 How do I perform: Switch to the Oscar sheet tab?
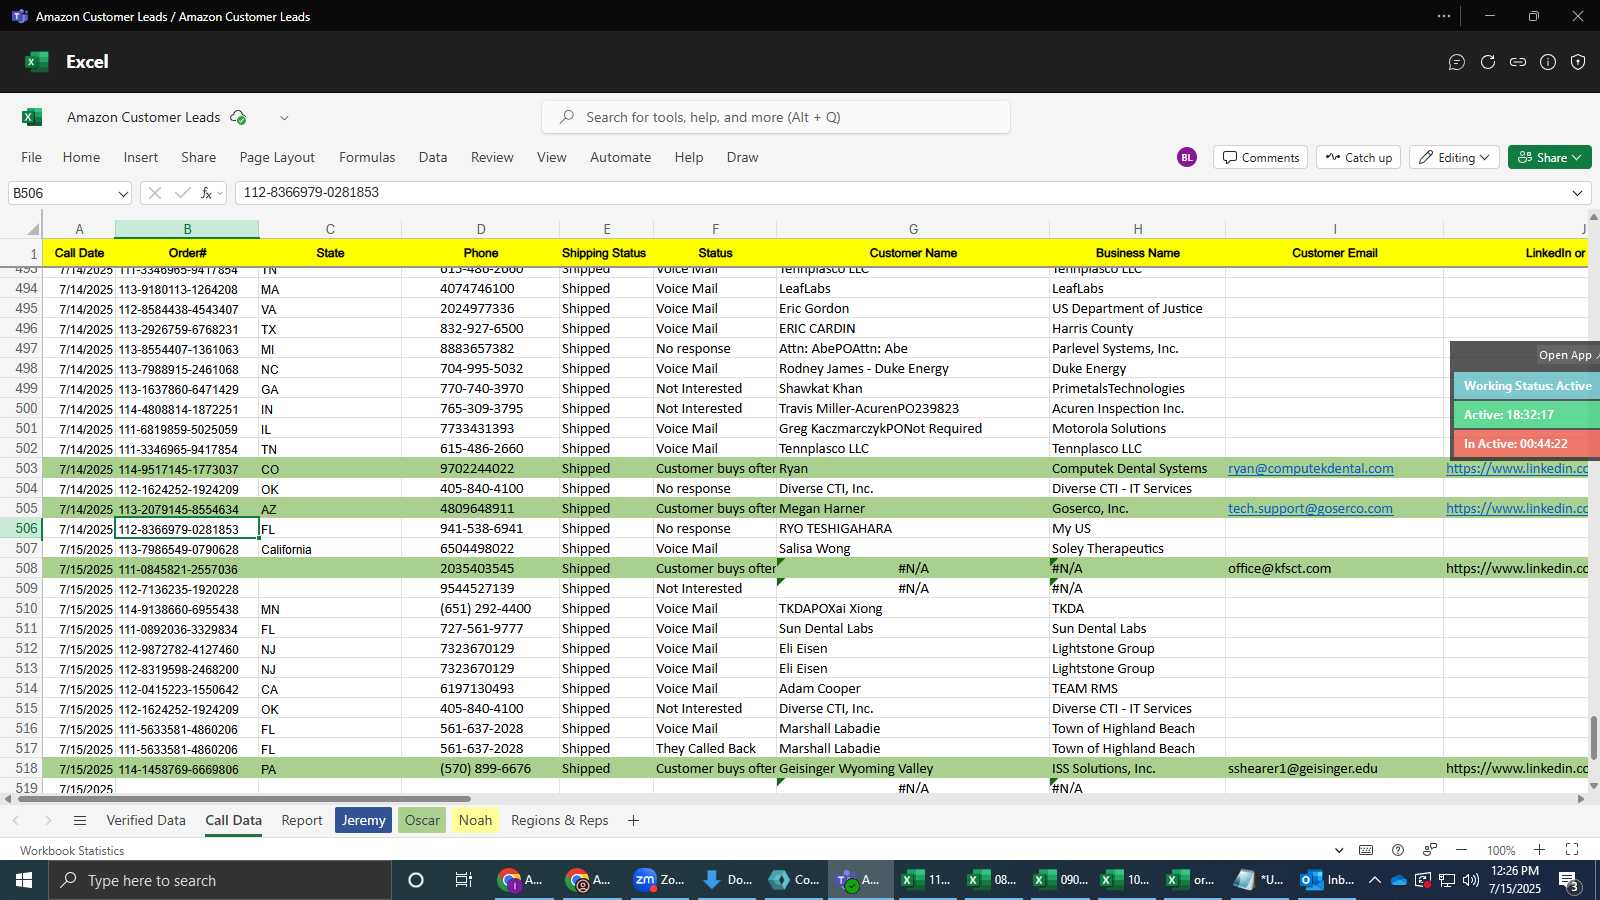click(x=422, y=820)
